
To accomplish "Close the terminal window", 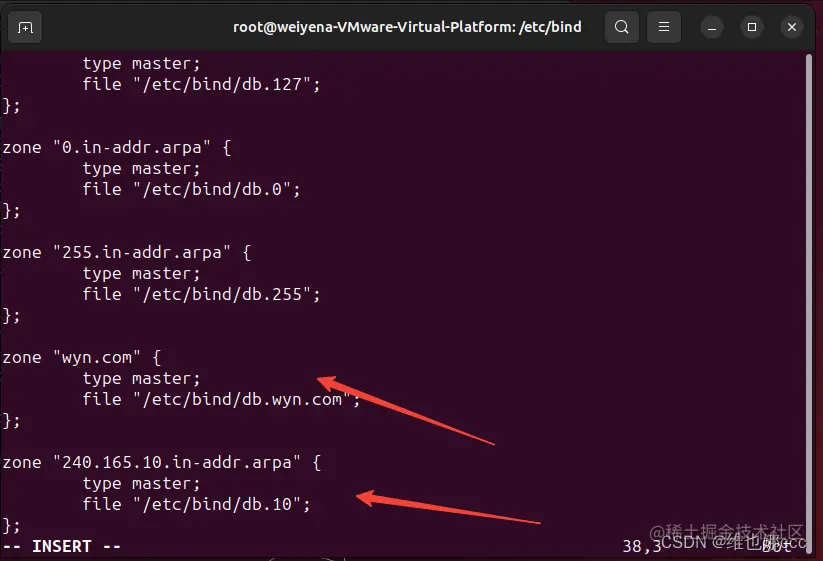I will click(x=792, y=27).
